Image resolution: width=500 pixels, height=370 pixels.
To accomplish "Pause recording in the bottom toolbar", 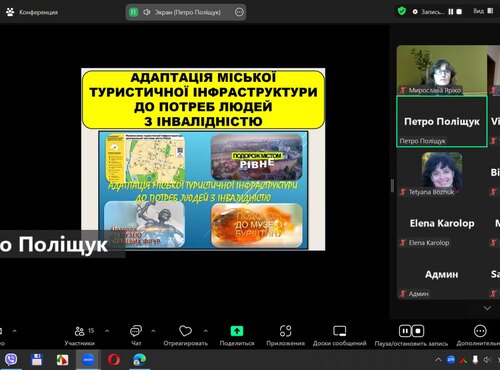I will 405,331.
